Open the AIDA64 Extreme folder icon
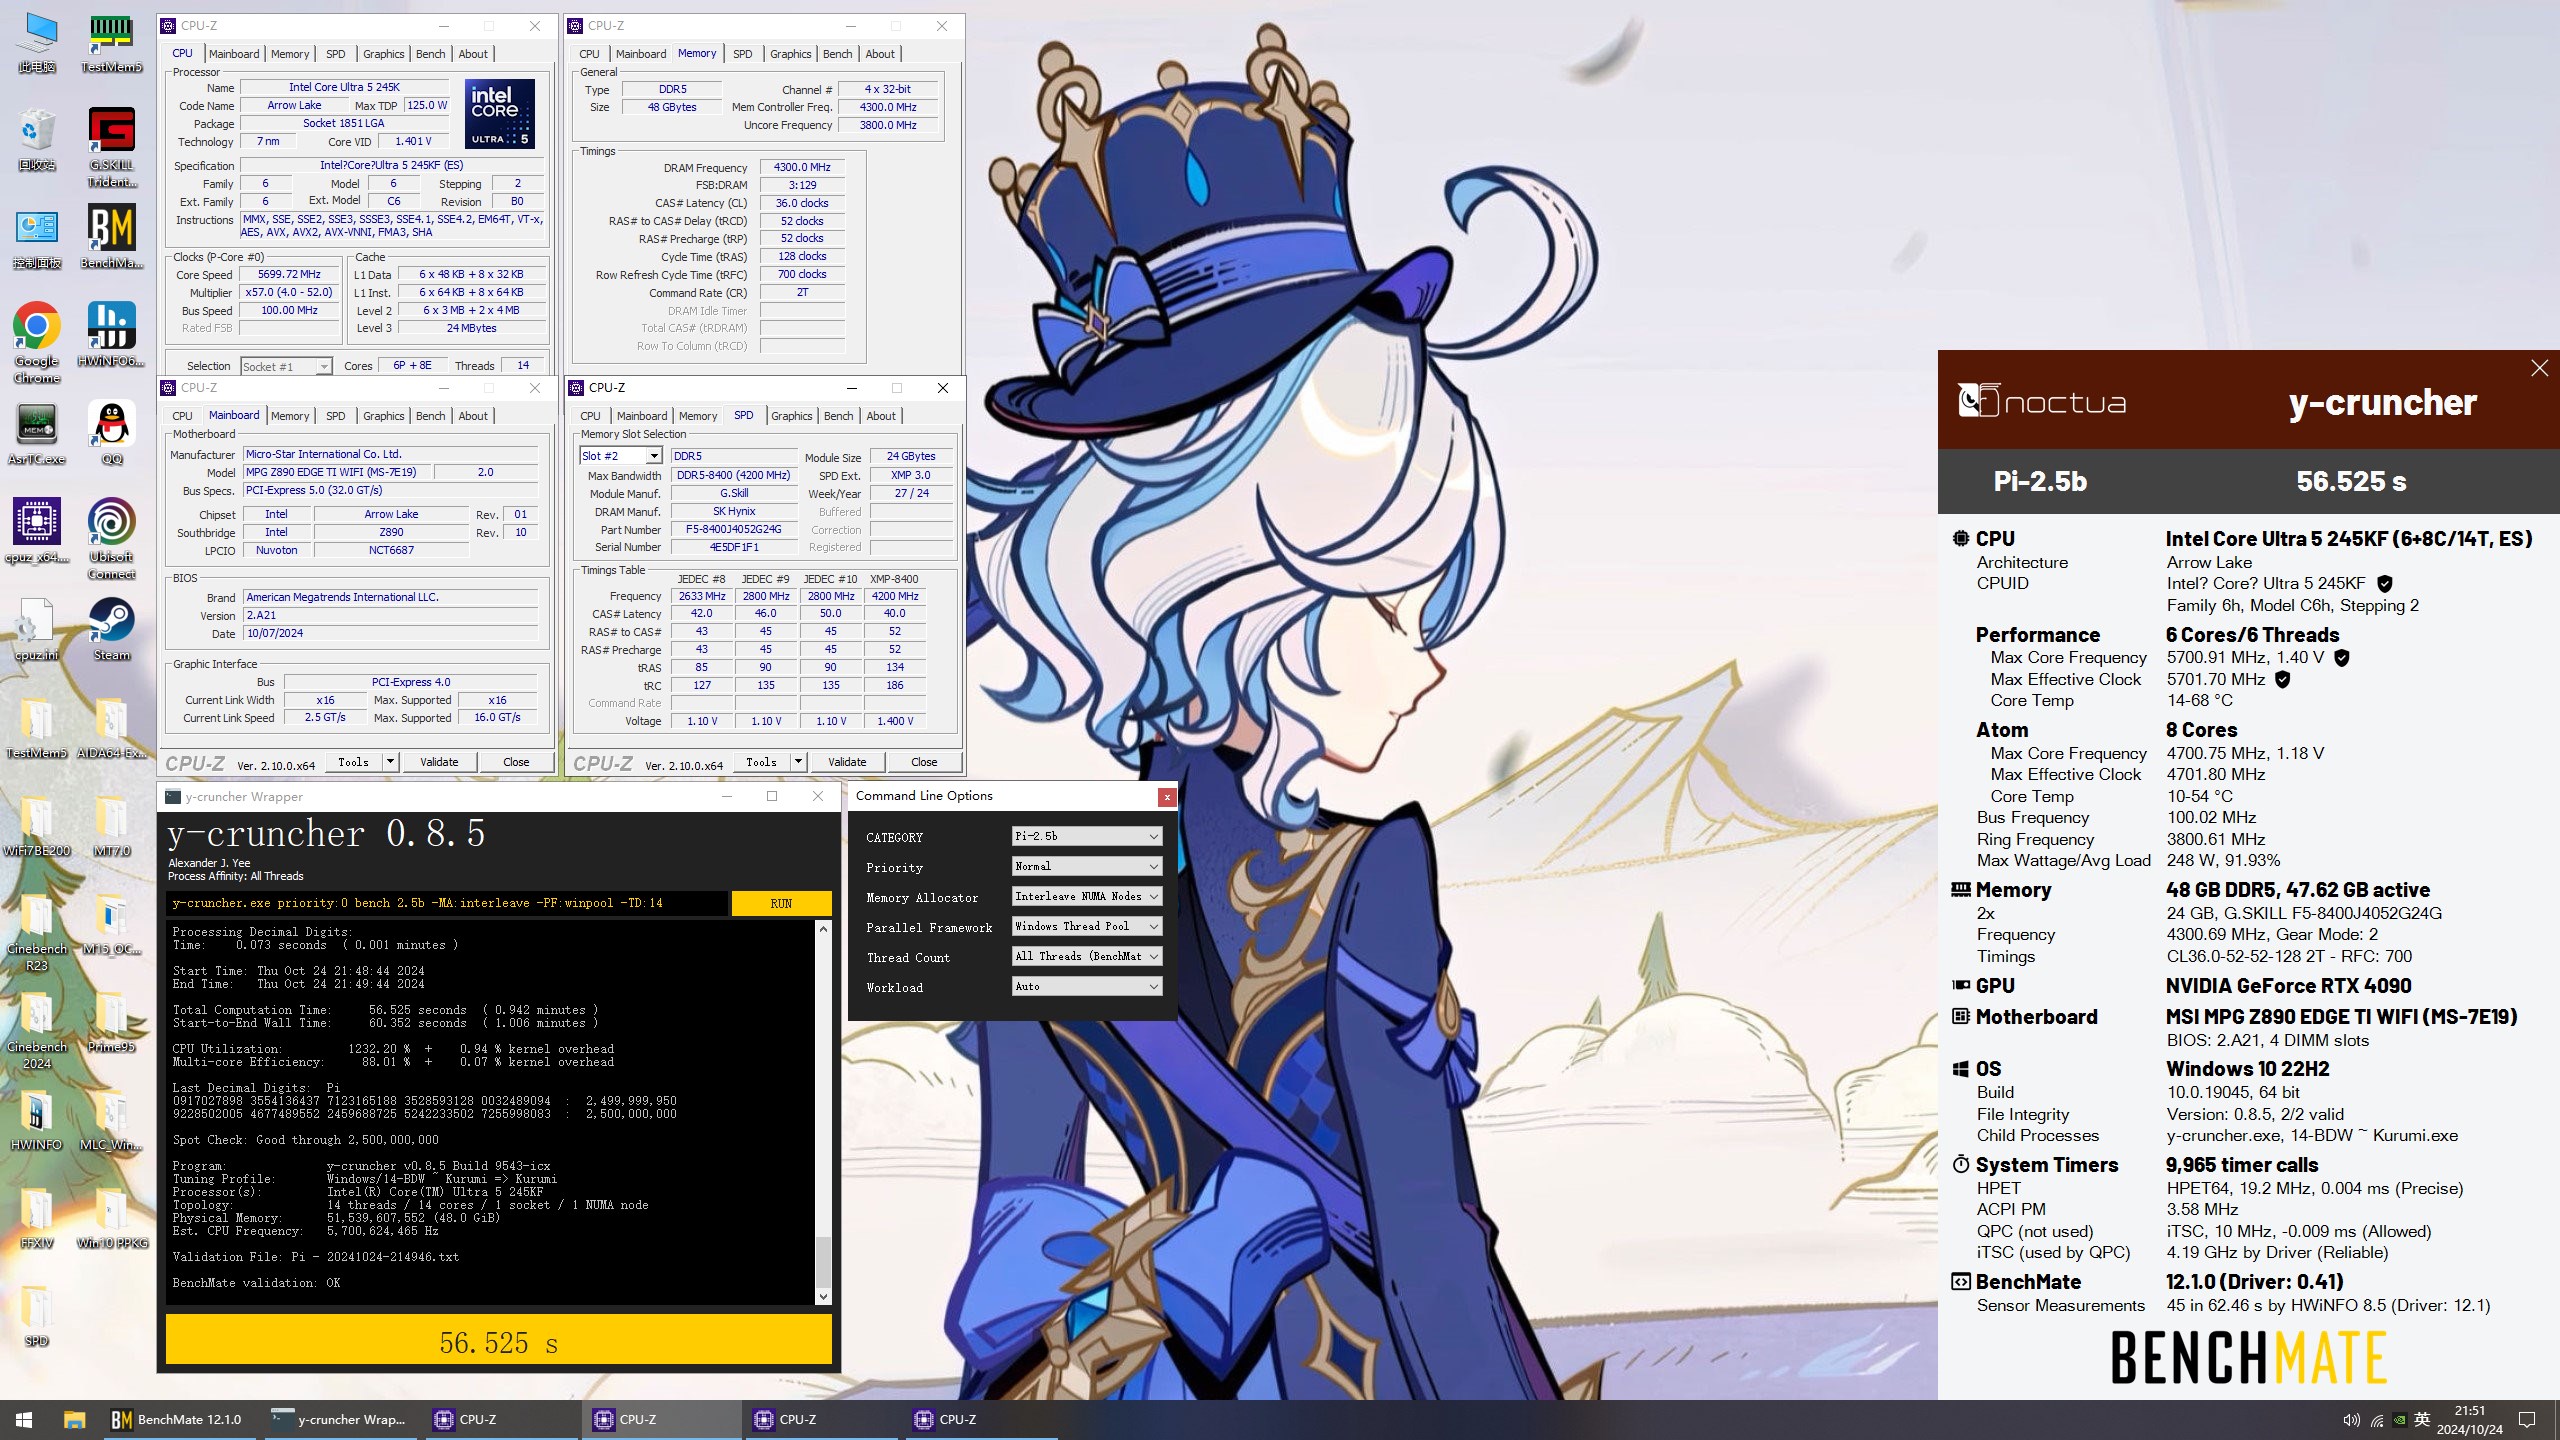2560x1440 pixels. 111,727
